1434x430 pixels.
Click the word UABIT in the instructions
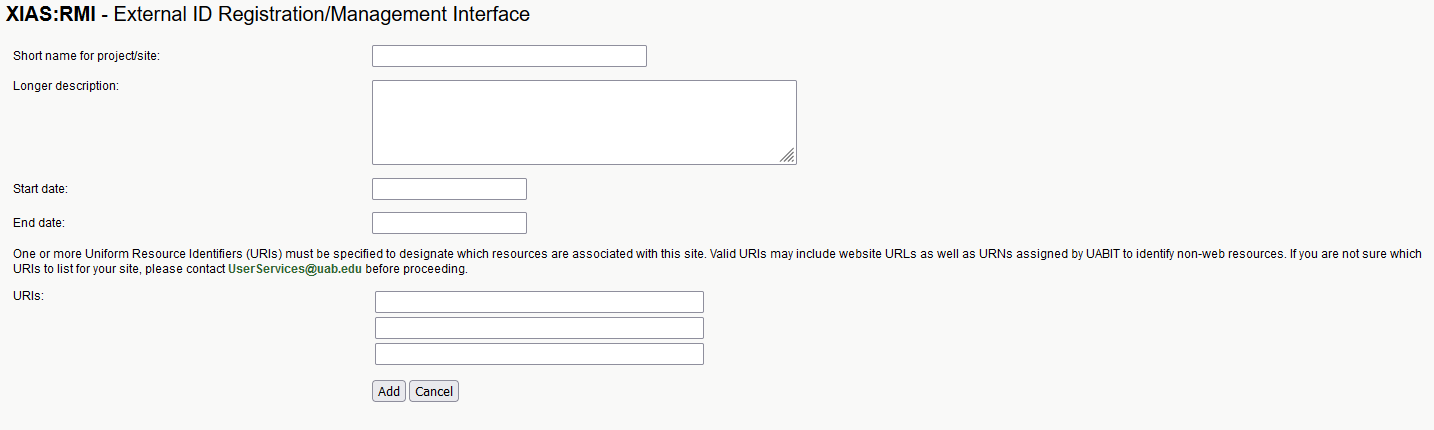coord(1102,255)
